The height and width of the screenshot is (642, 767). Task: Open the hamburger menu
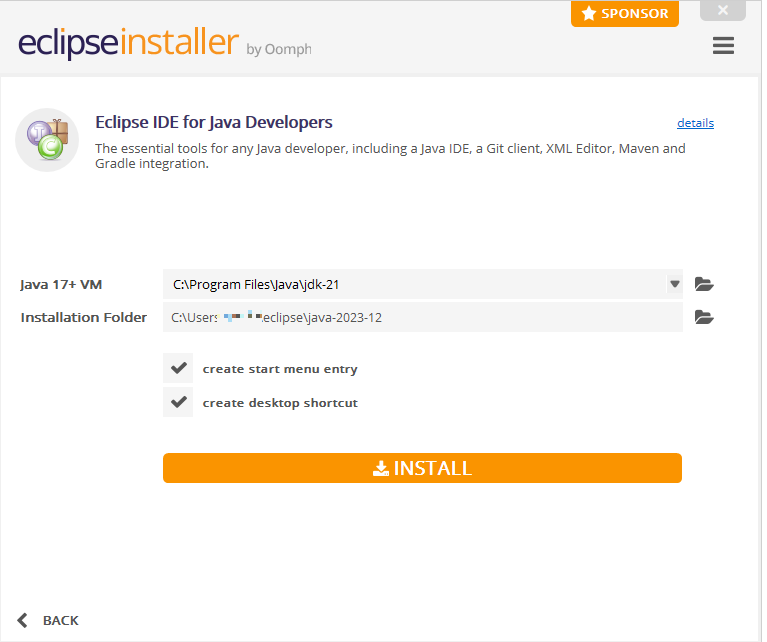pyautogui.click(x=723, y=46)
